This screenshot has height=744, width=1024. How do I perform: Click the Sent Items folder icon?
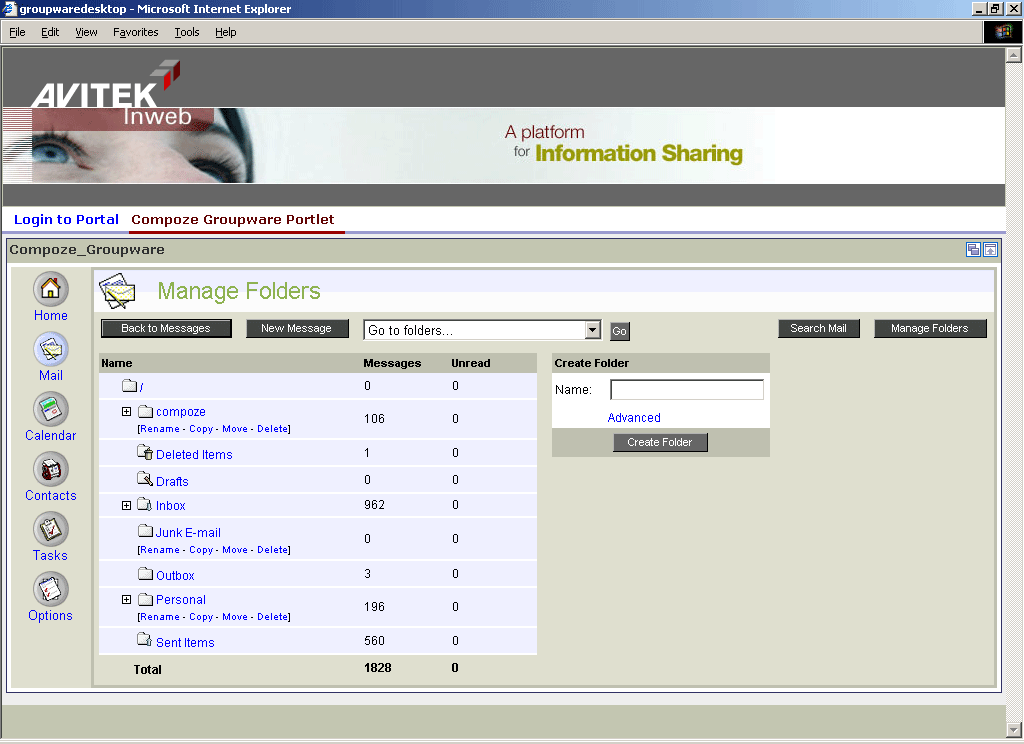pyautogui.click(x=145, y=639)
